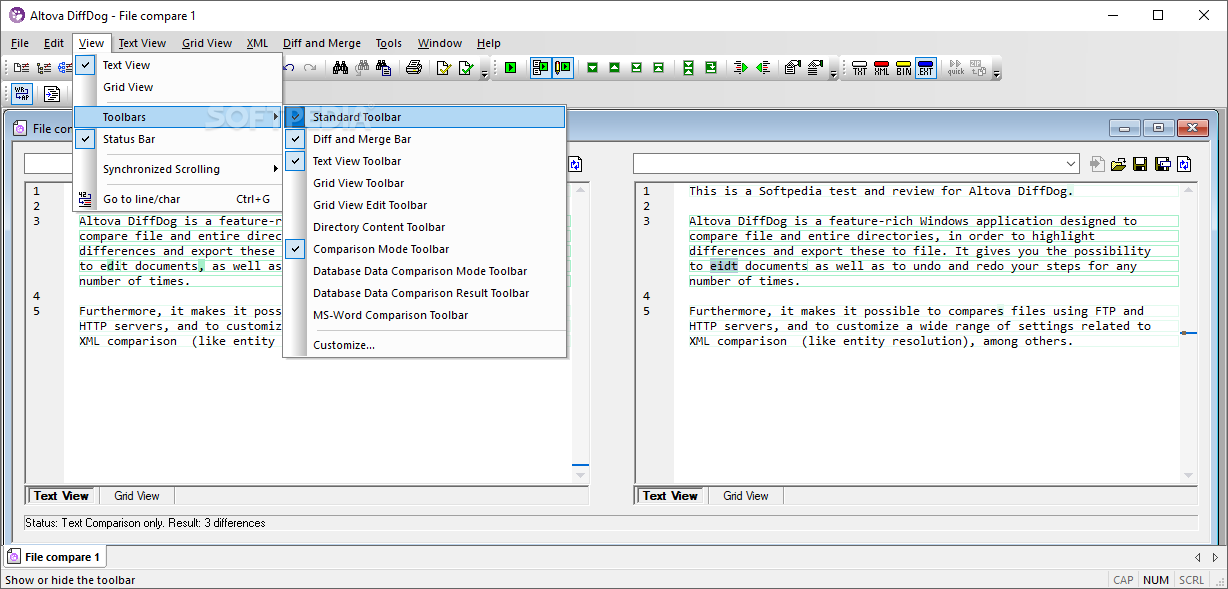Click the Redo arrow icon
The width and height of the screenshot is (1228, 589).
[310, 68]
